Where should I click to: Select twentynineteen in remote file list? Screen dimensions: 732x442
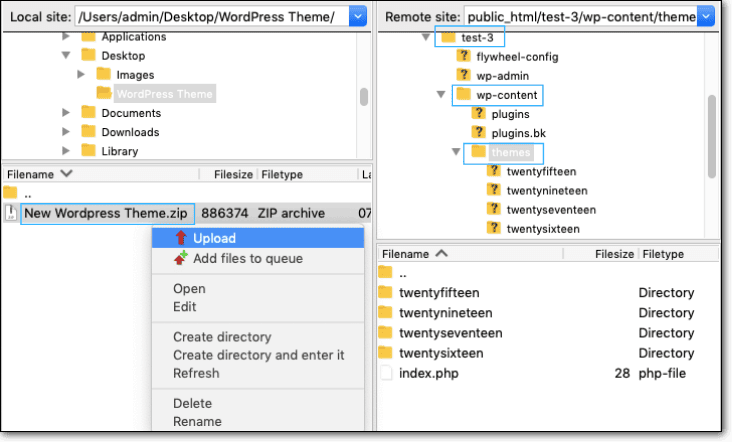[445, 313]
